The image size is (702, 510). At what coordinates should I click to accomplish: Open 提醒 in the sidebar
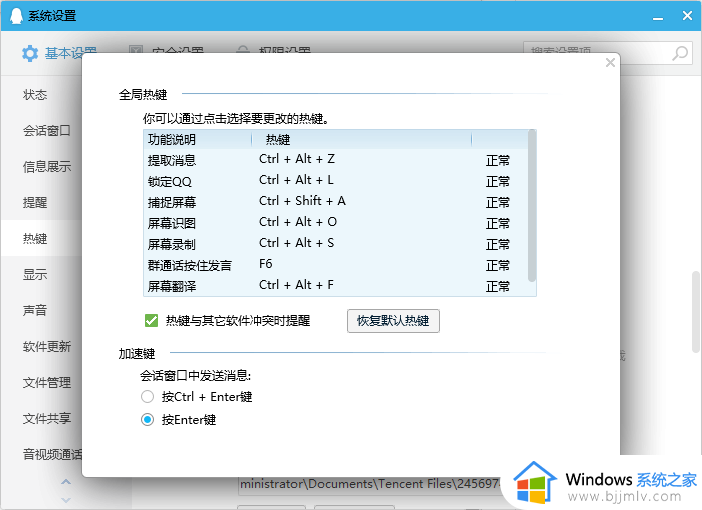[35, 202]
